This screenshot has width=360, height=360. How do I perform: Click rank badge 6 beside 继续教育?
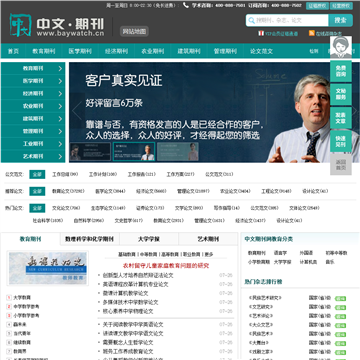pyautogui.click(x=9, y=342)
